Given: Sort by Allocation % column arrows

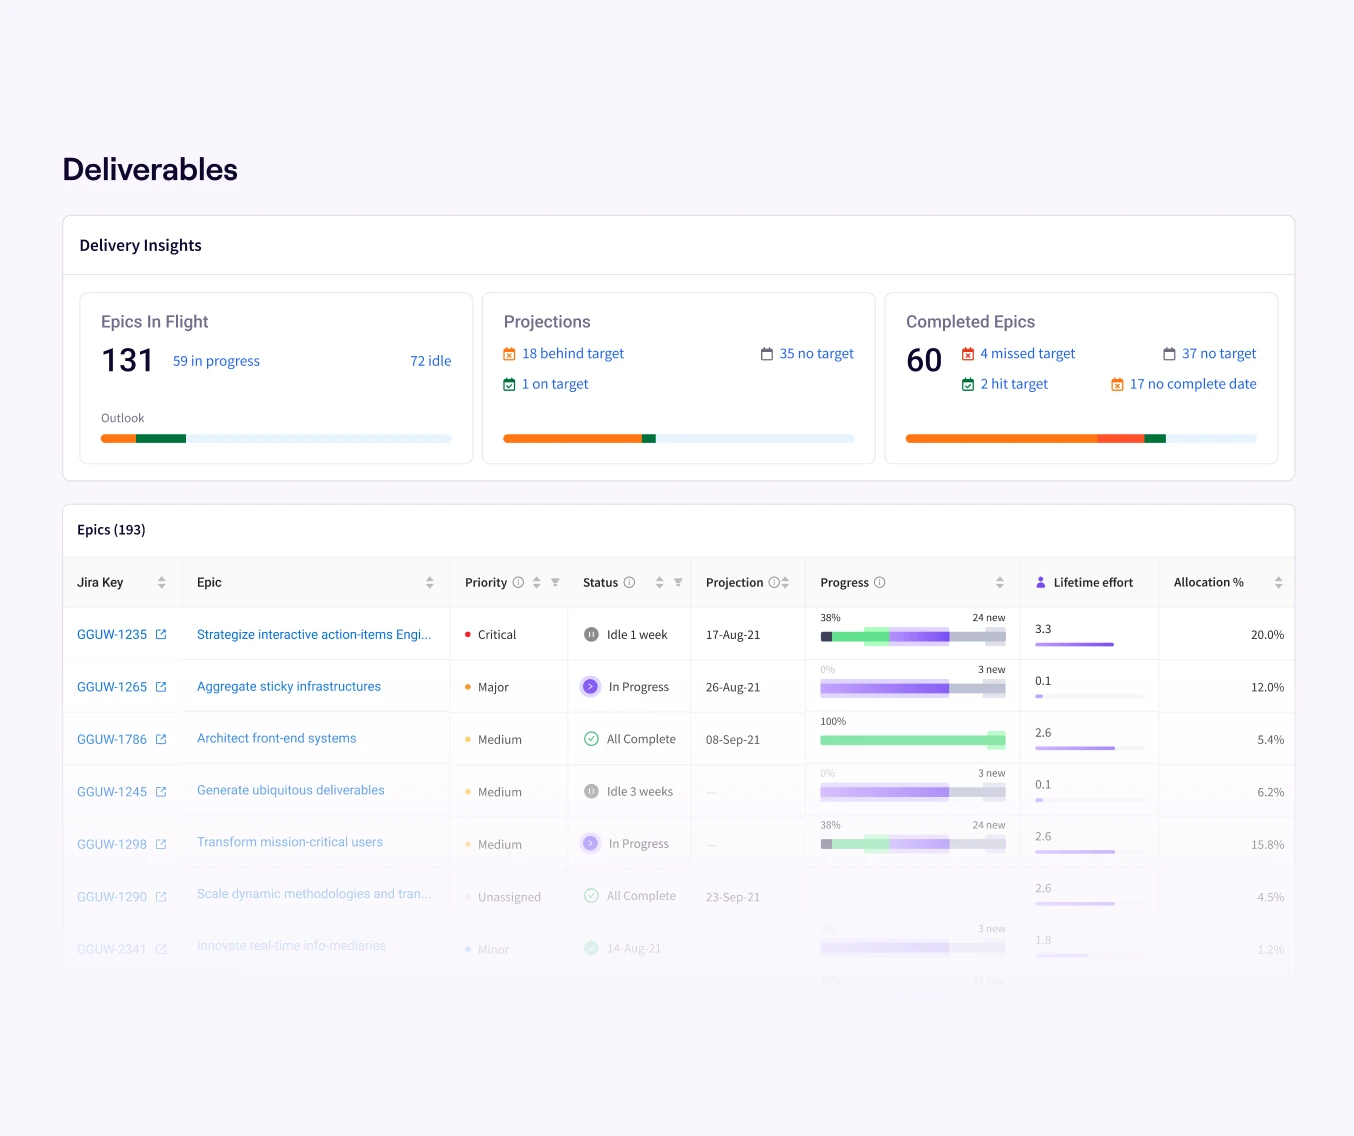Looking at the screenshot, I should (1278, 583).
